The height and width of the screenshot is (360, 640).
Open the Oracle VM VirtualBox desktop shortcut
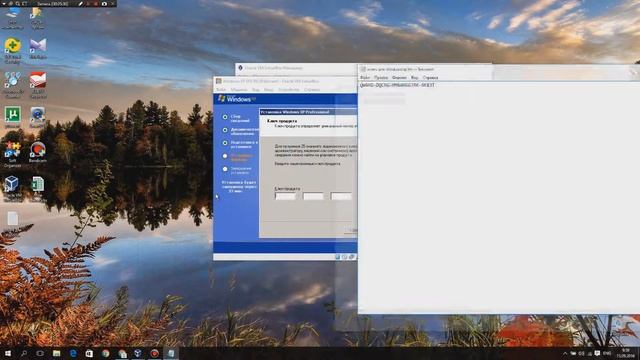12,188
